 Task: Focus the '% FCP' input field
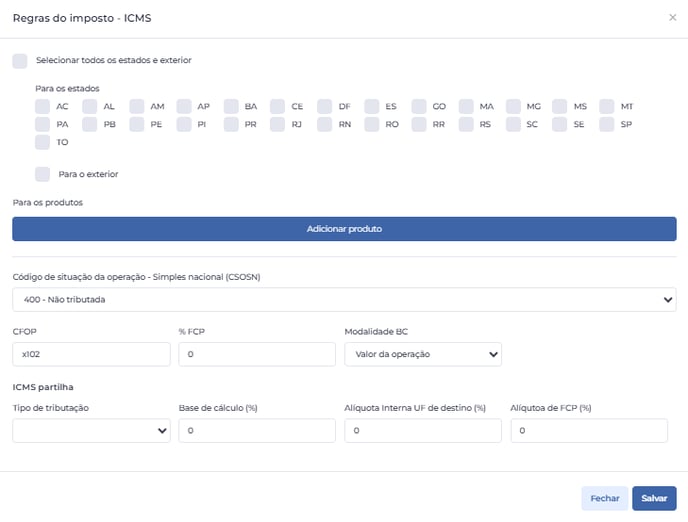click(x=257, y=354)
